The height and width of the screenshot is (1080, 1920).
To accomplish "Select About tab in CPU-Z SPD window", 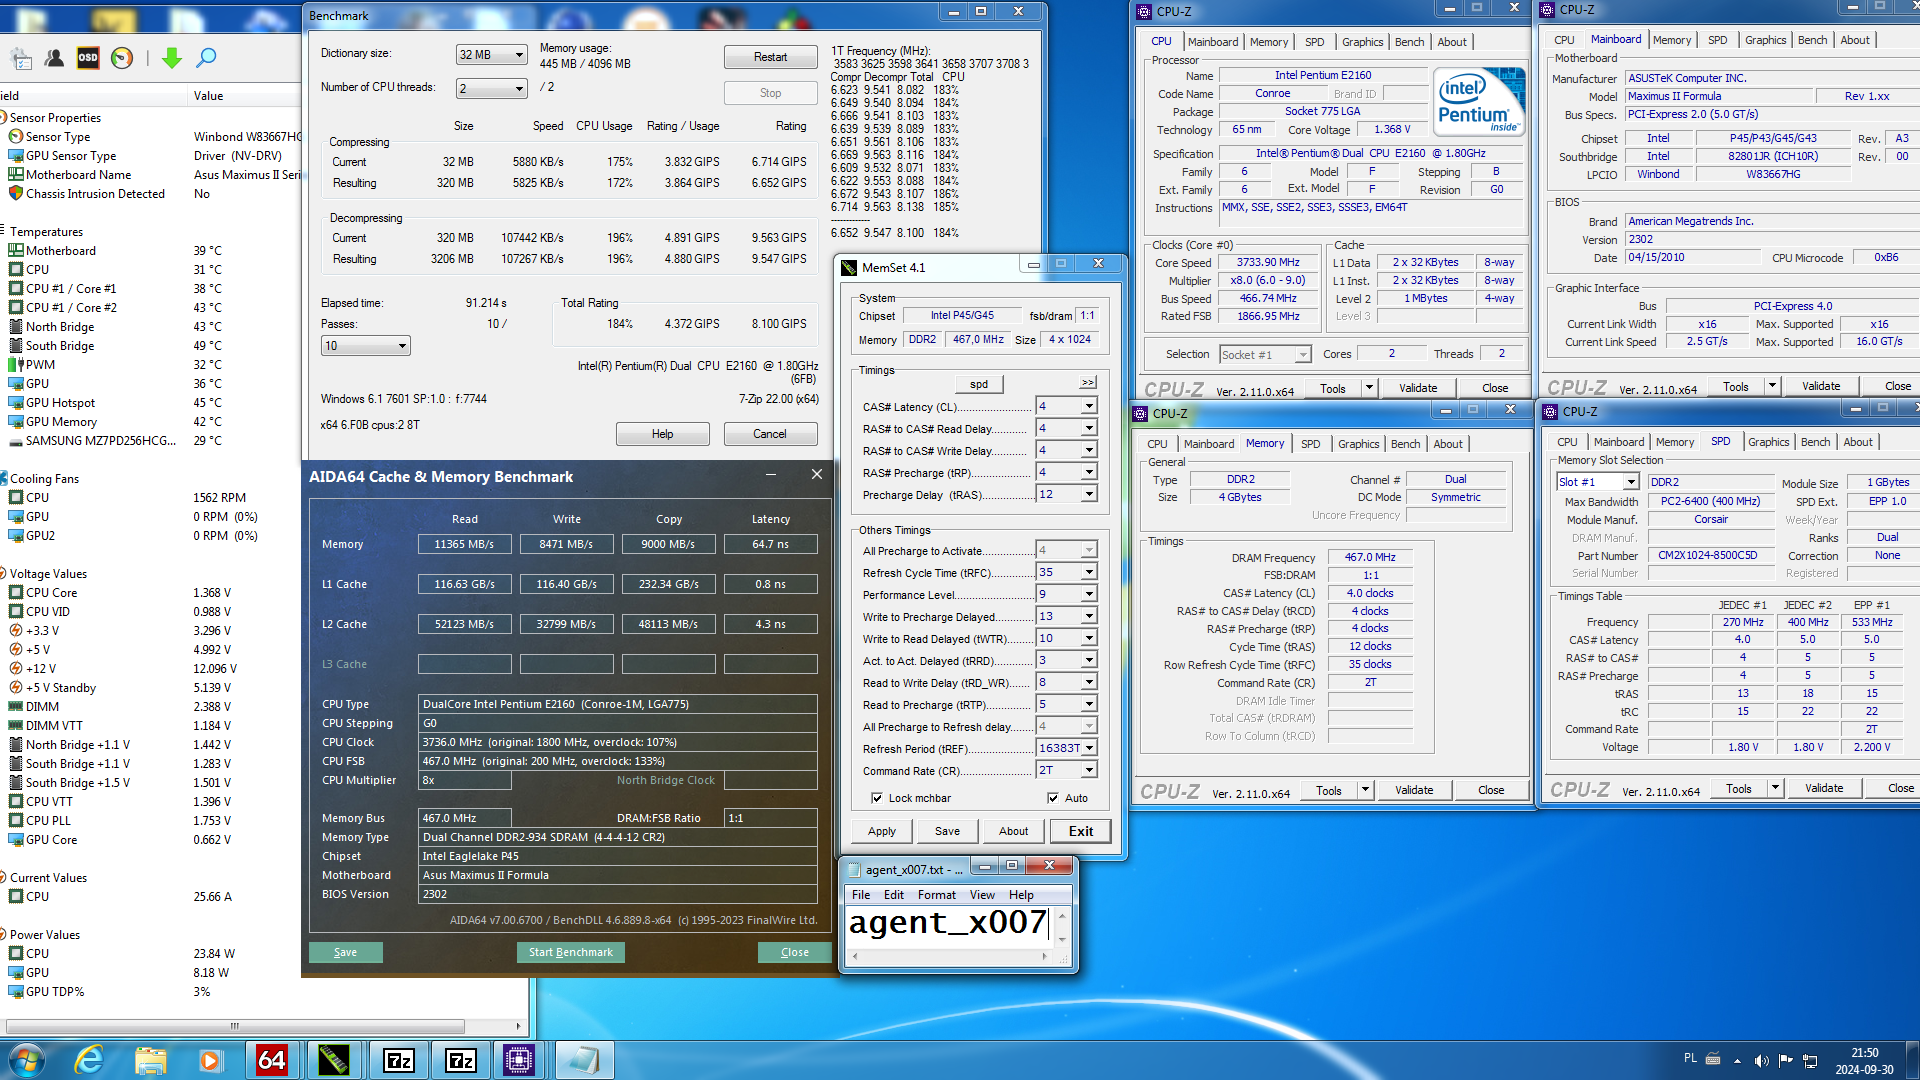I will pos(1858,442).
